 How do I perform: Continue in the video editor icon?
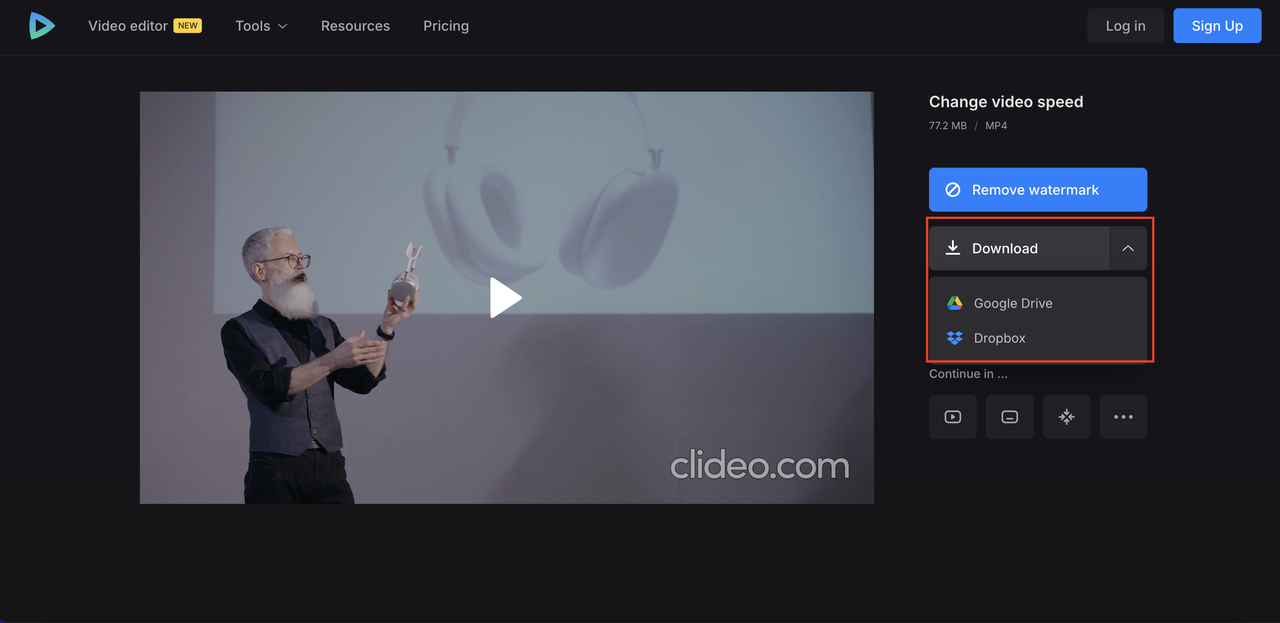pyautogui.click(x=953, y=417)
